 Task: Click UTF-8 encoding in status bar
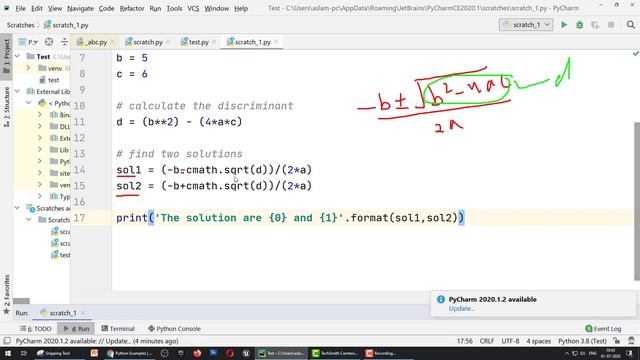(x=510, y=341)
